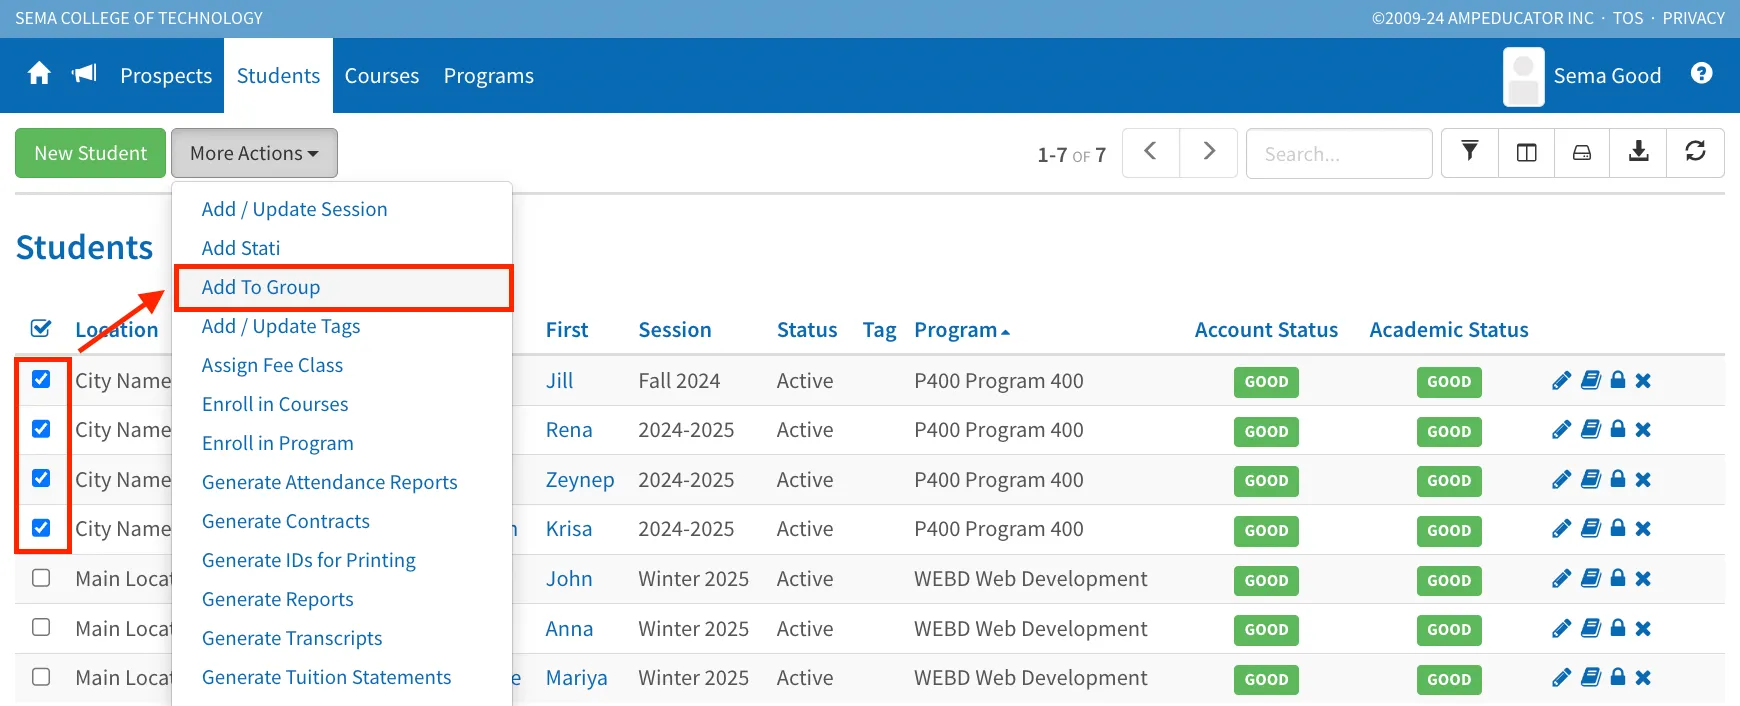Collapse the More Actions dropdown
1740x706 pixels.
pyautogui.click(x=254, y=153)
